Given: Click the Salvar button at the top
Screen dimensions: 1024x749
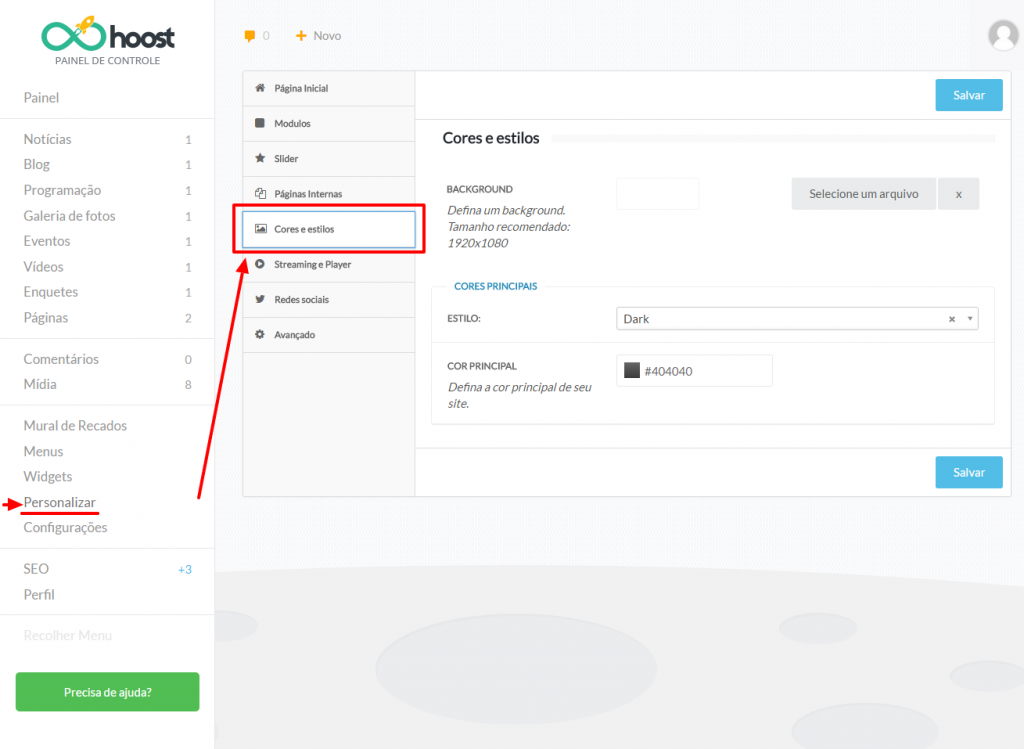Looking at the screenshot, I should coord(968,95).
